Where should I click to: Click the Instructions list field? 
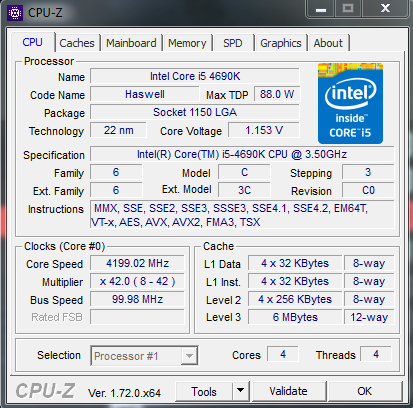242,215
